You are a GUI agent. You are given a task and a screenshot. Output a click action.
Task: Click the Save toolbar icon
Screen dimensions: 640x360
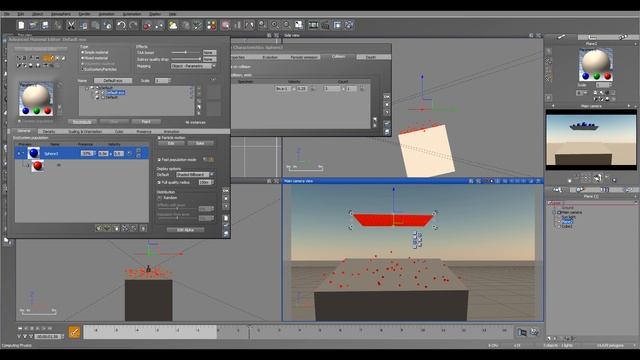(x=45, y=25)
